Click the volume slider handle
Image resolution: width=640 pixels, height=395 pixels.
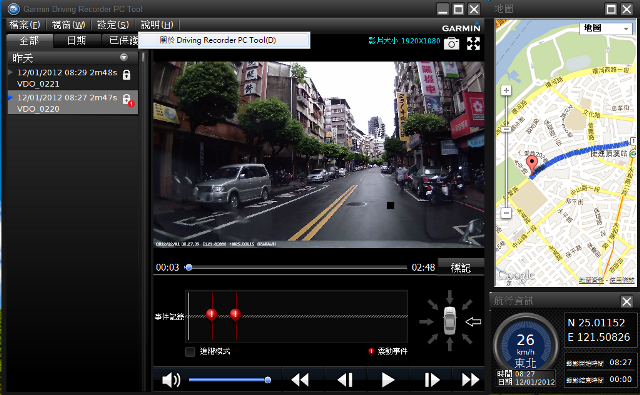pyautogui.click(x=268, y=380)
